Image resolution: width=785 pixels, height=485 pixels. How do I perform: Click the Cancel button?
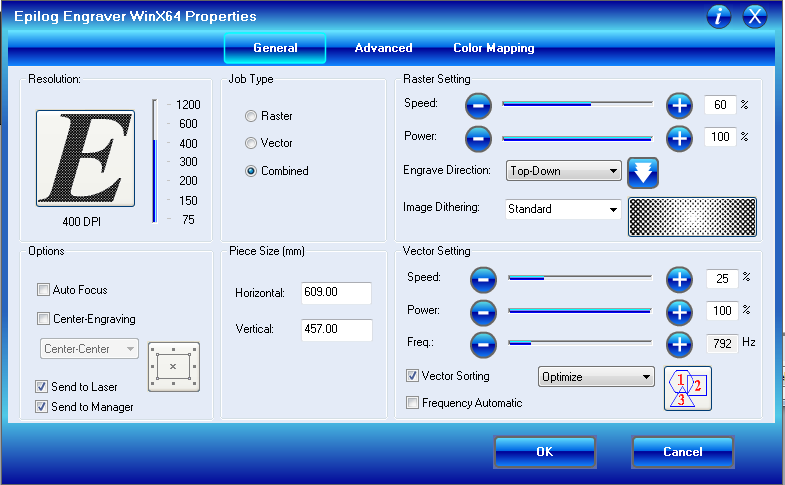[683, 452]
